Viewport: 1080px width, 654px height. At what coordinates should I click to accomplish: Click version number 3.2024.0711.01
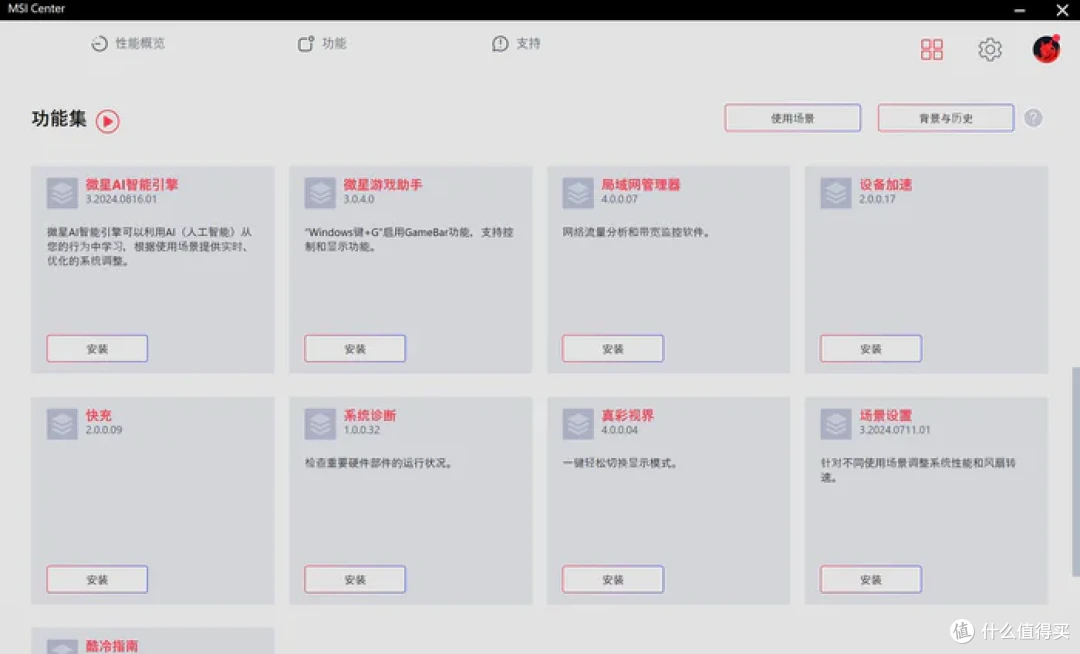895,430
